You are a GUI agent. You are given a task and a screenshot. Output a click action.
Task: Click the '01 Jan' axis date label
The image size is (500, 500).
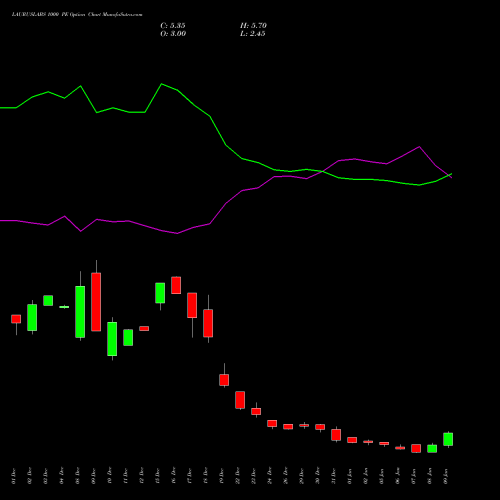click(350, 476)
